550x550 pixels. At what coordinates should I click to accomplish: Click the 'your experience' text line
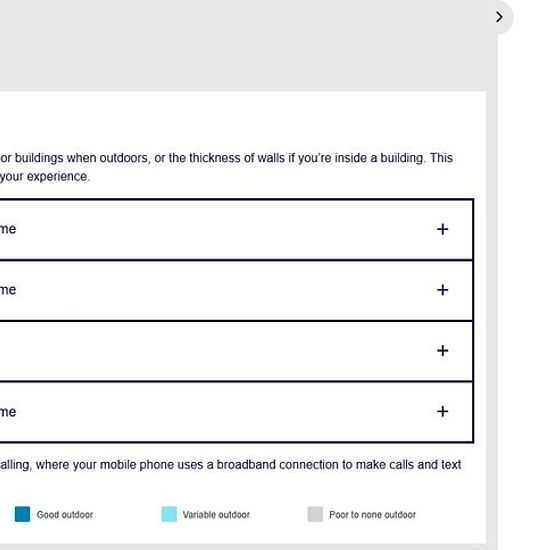pyautogui.click(x=45, y=176)
